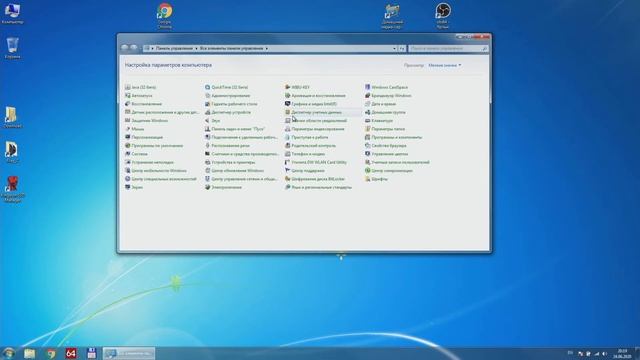Open Параметры индексирования link

click(318, 129)
